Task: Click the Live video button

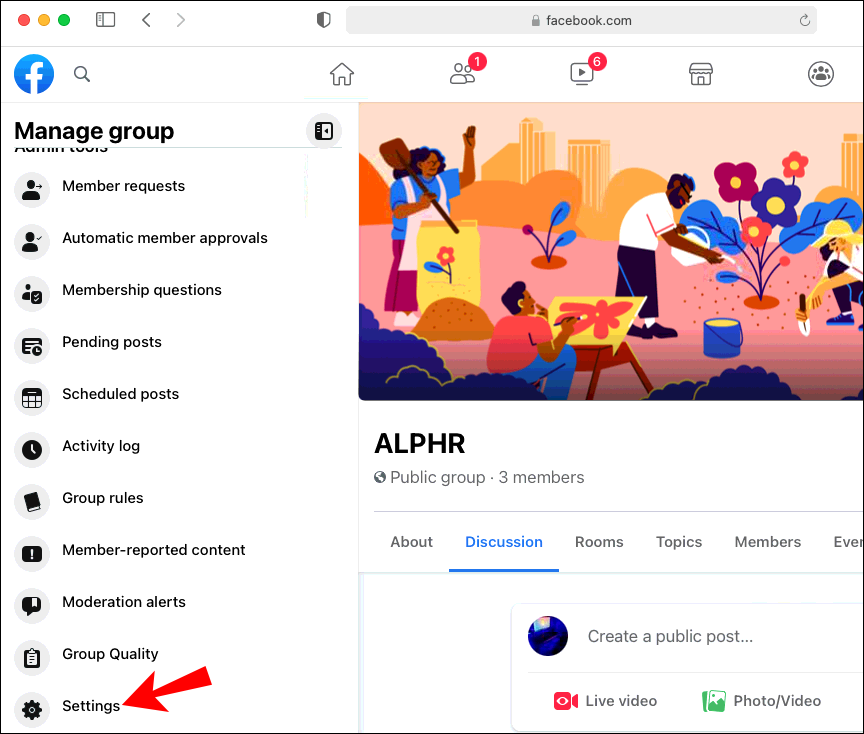Action: tap(605, 701)
